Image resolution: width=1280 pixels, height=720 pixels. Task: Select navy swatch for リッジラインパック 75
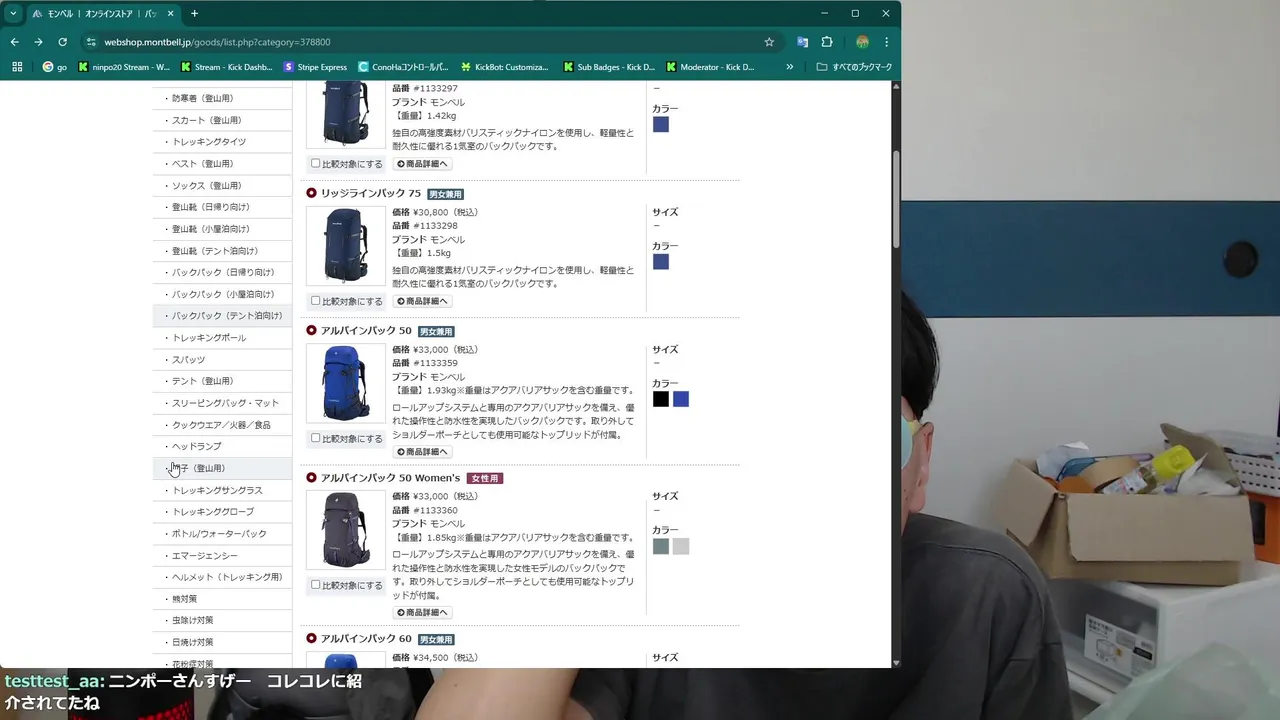(x=661, y=262)
